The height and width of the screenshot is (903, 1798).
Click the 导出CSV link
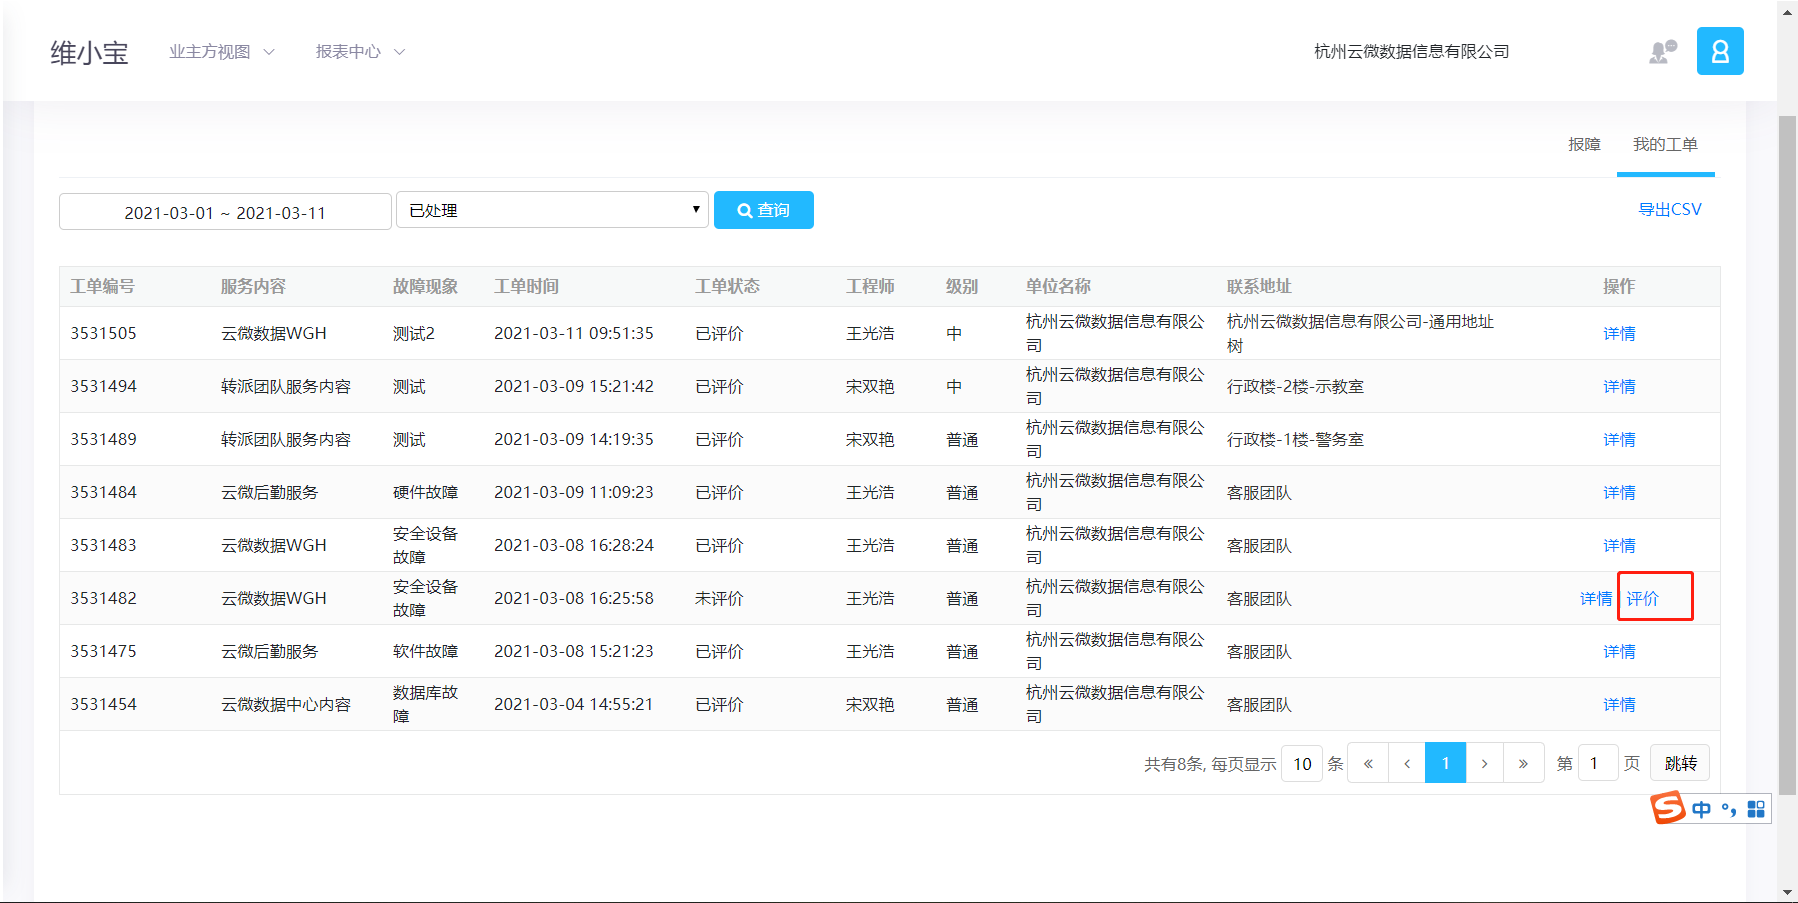click(x=1669, y=209)
